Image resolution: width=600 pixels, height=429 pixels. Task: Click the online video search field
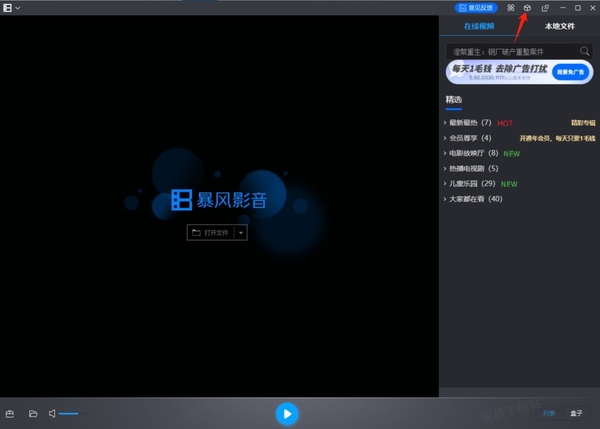[x=510, y=51]
